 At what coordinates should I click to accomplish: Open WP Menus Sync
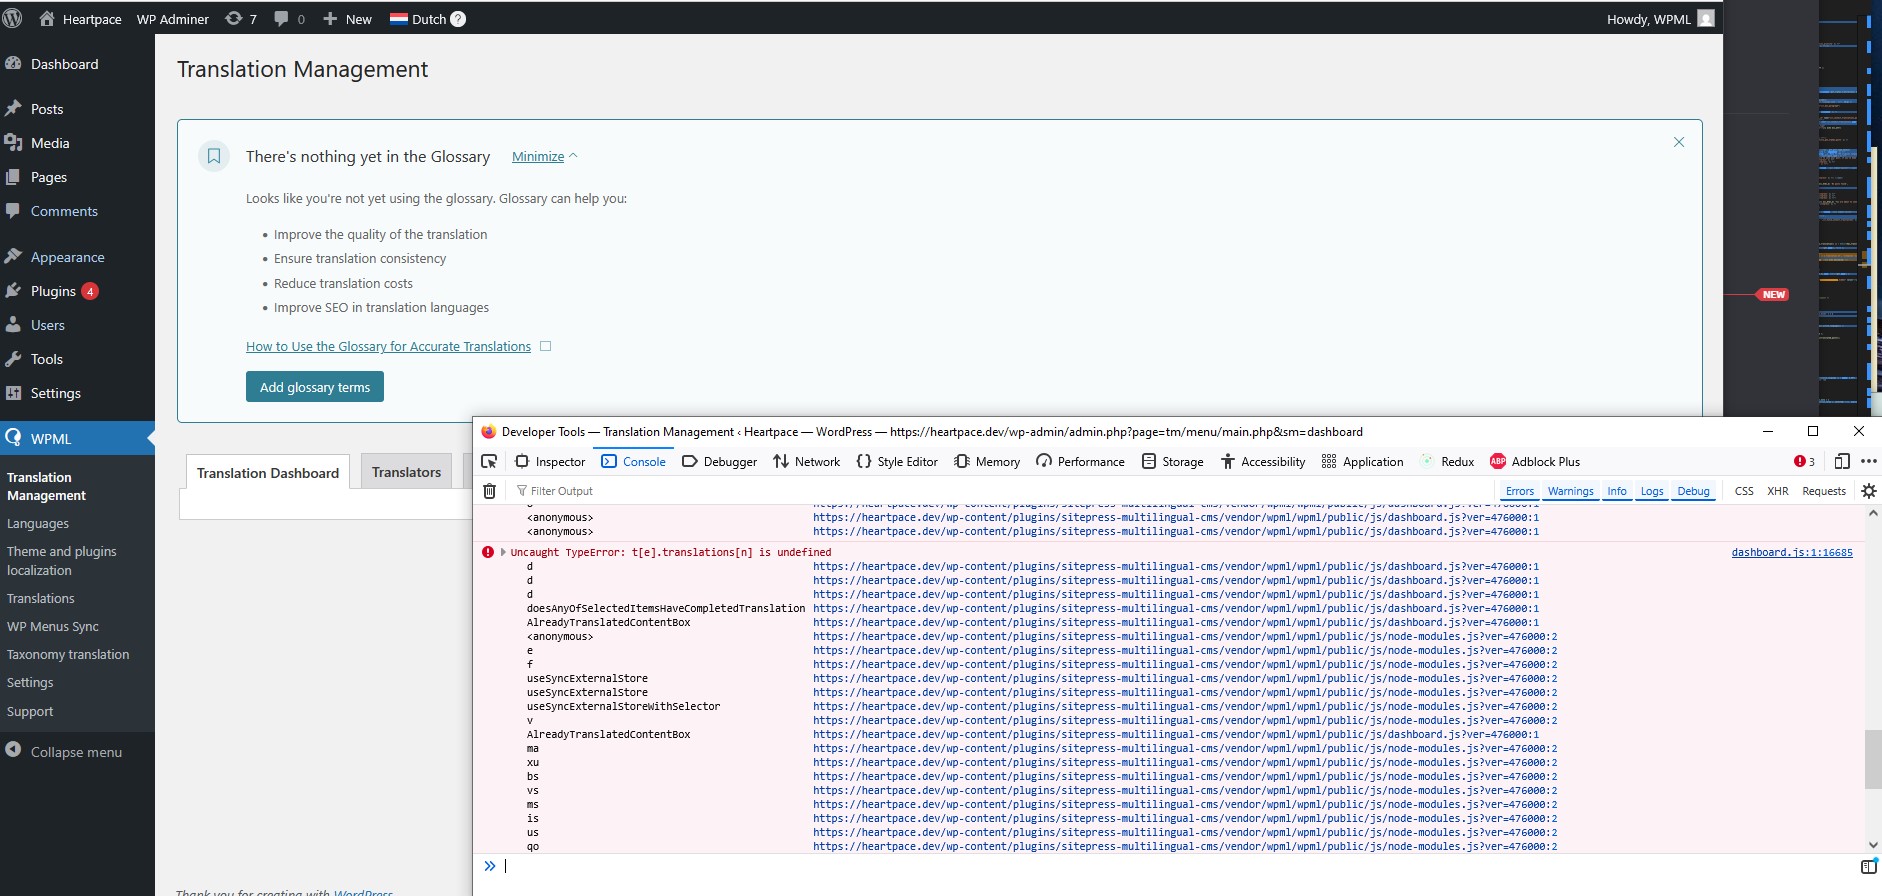(53, 626)
